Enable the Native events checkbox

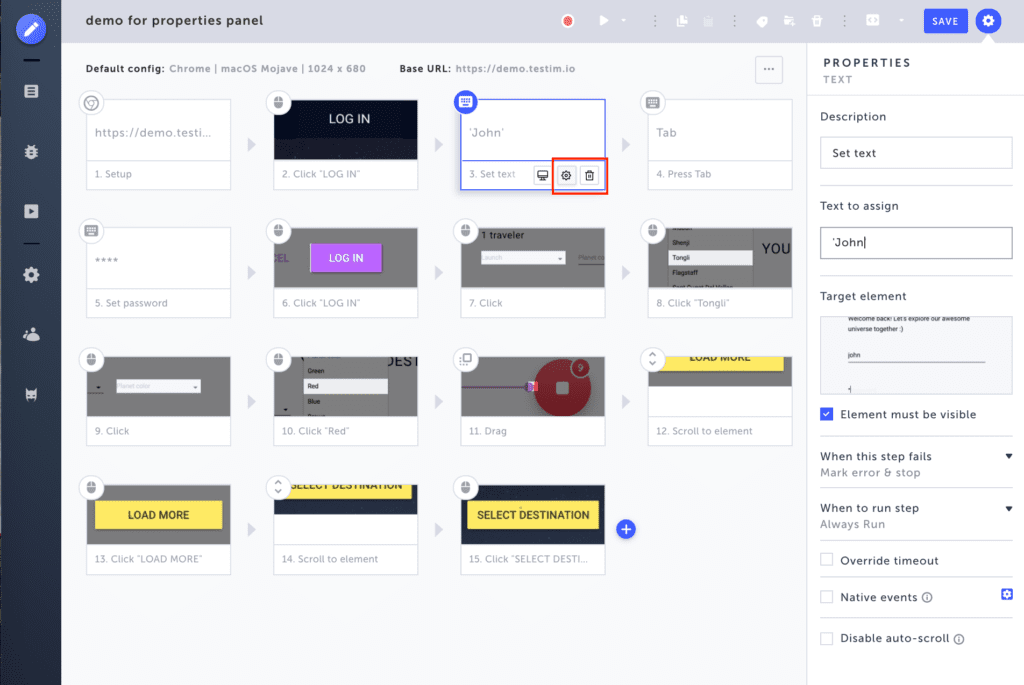pyautogui.click(x=827, y=597)
